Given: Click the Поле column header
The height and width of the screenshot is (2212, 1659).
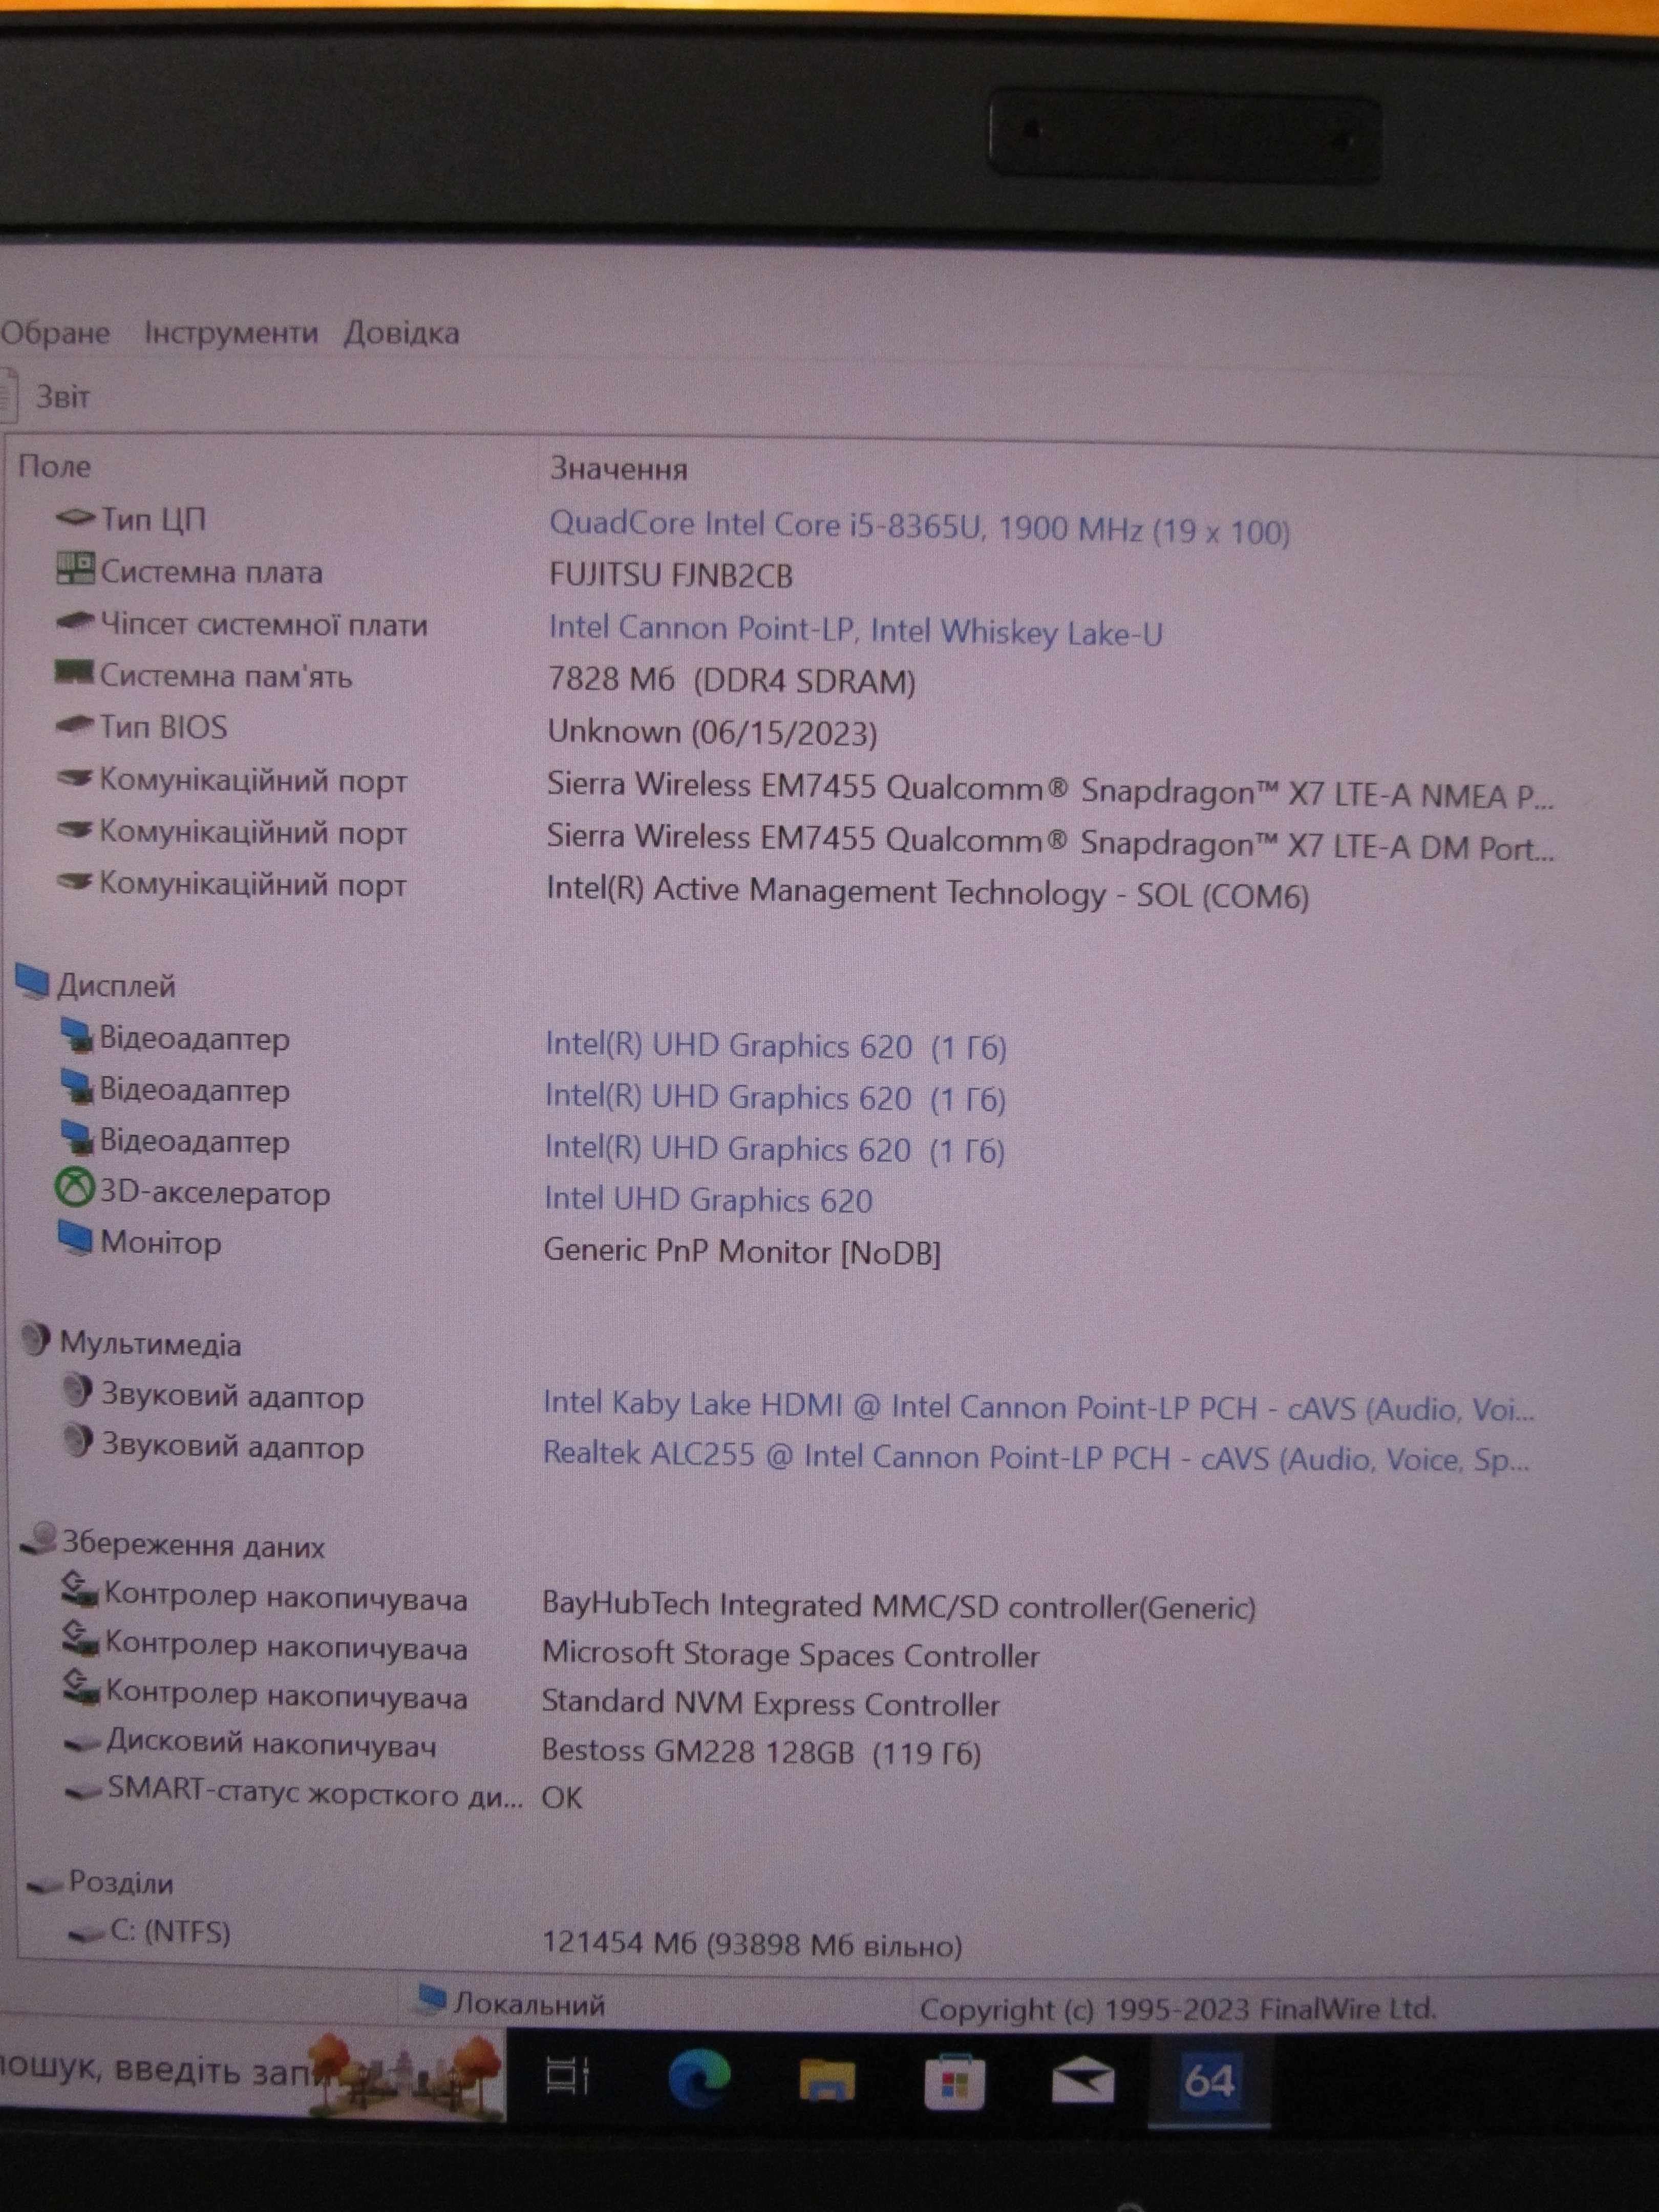Looking at the screenshot, I should click(x=54, y=467).
